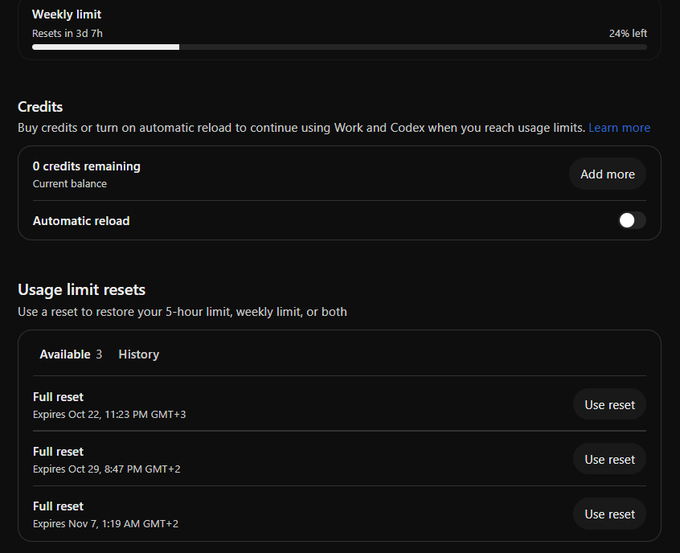Switch to the History tab
680x553 pixels.
coord(139,354)
